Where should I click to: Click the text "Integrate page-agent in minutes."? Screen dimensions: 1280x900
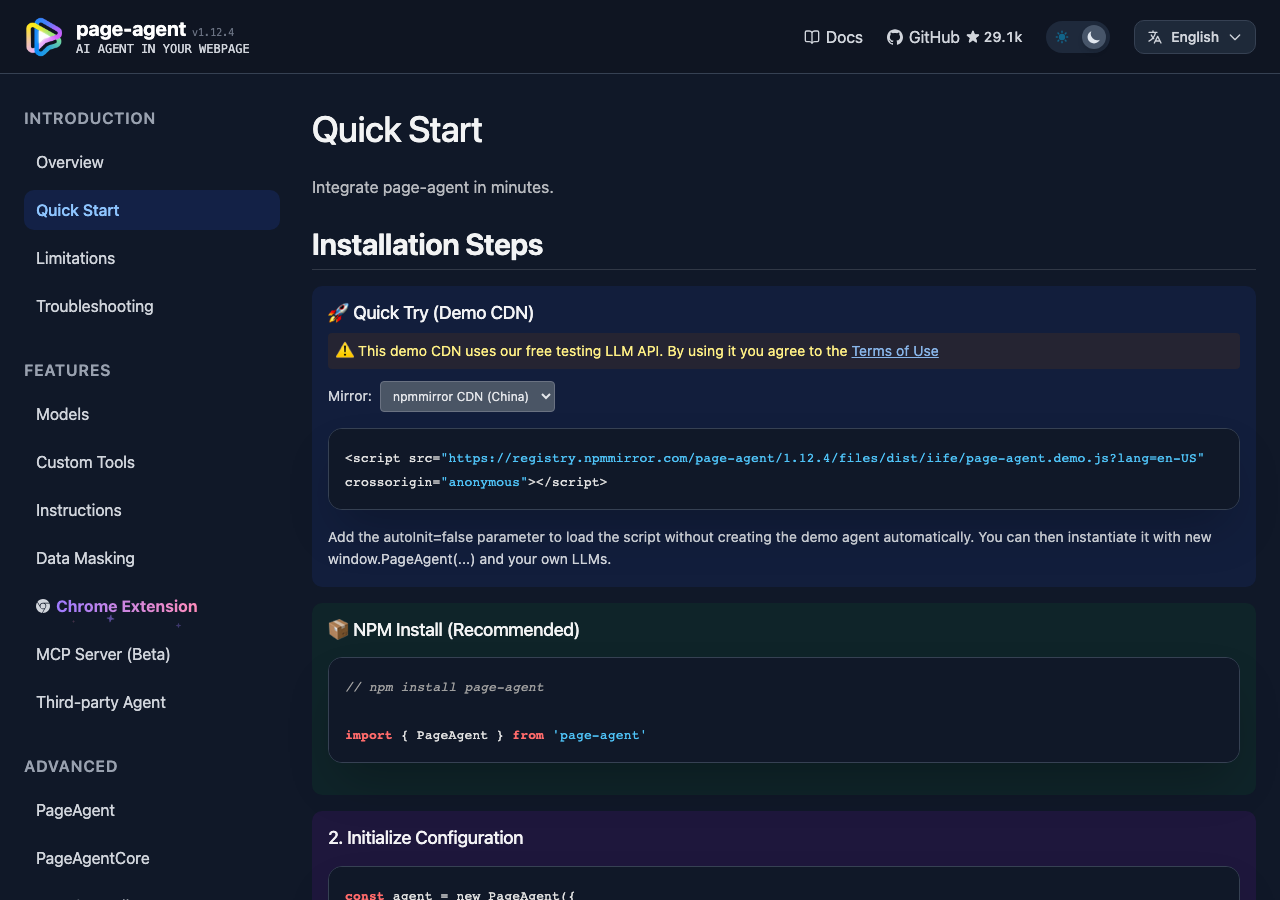pos(433,187)
